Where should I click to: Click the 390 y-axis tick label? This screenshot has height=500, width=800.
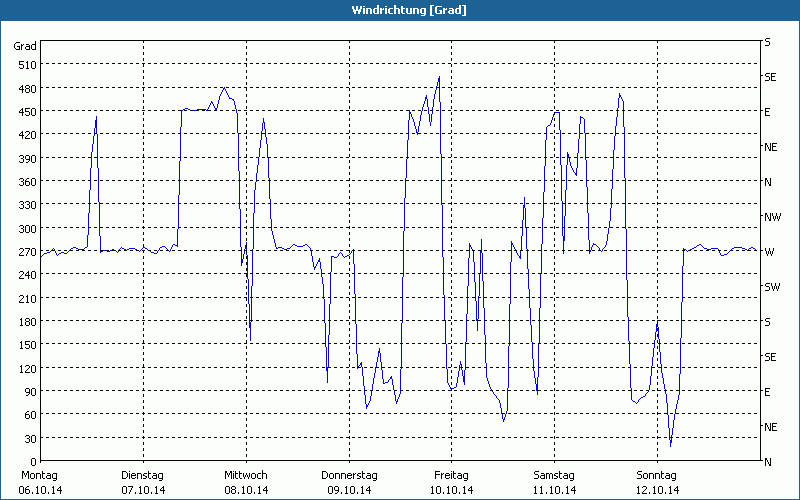(x=28, y=159)
